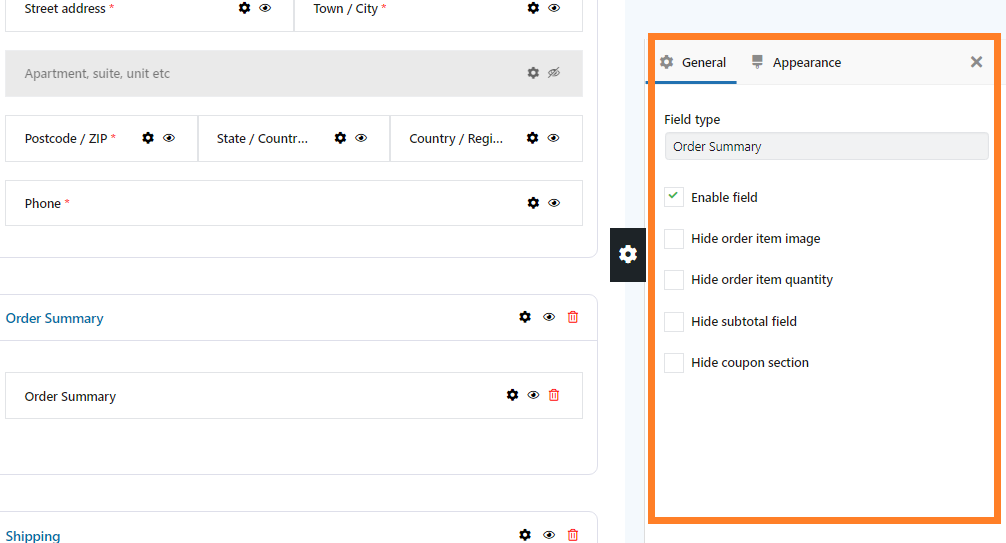Click the Field type Order Summary input
The height and width of the screenshot is (543, 1006).
coord(826,146)
